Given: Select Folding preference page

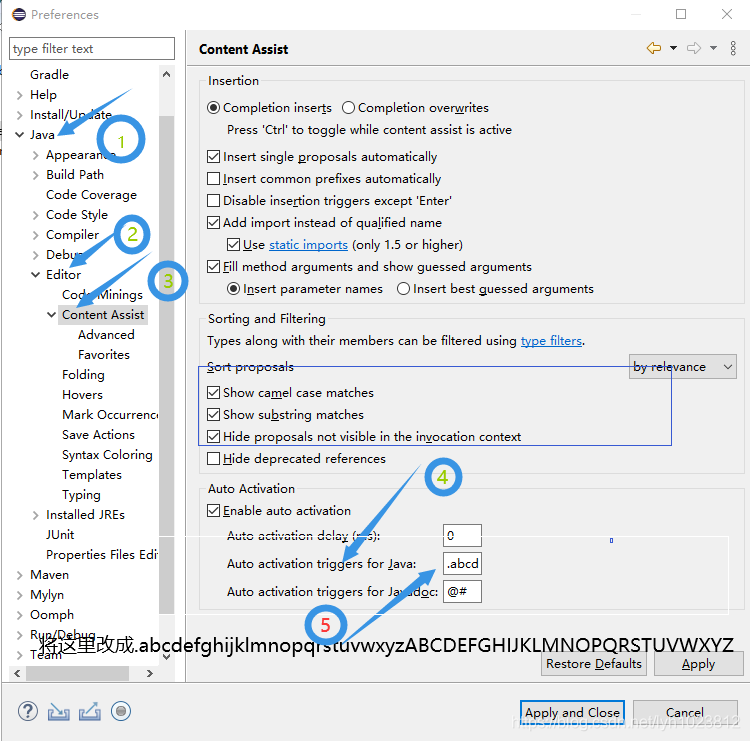Looking at the screenshot, I should [83, 375].
